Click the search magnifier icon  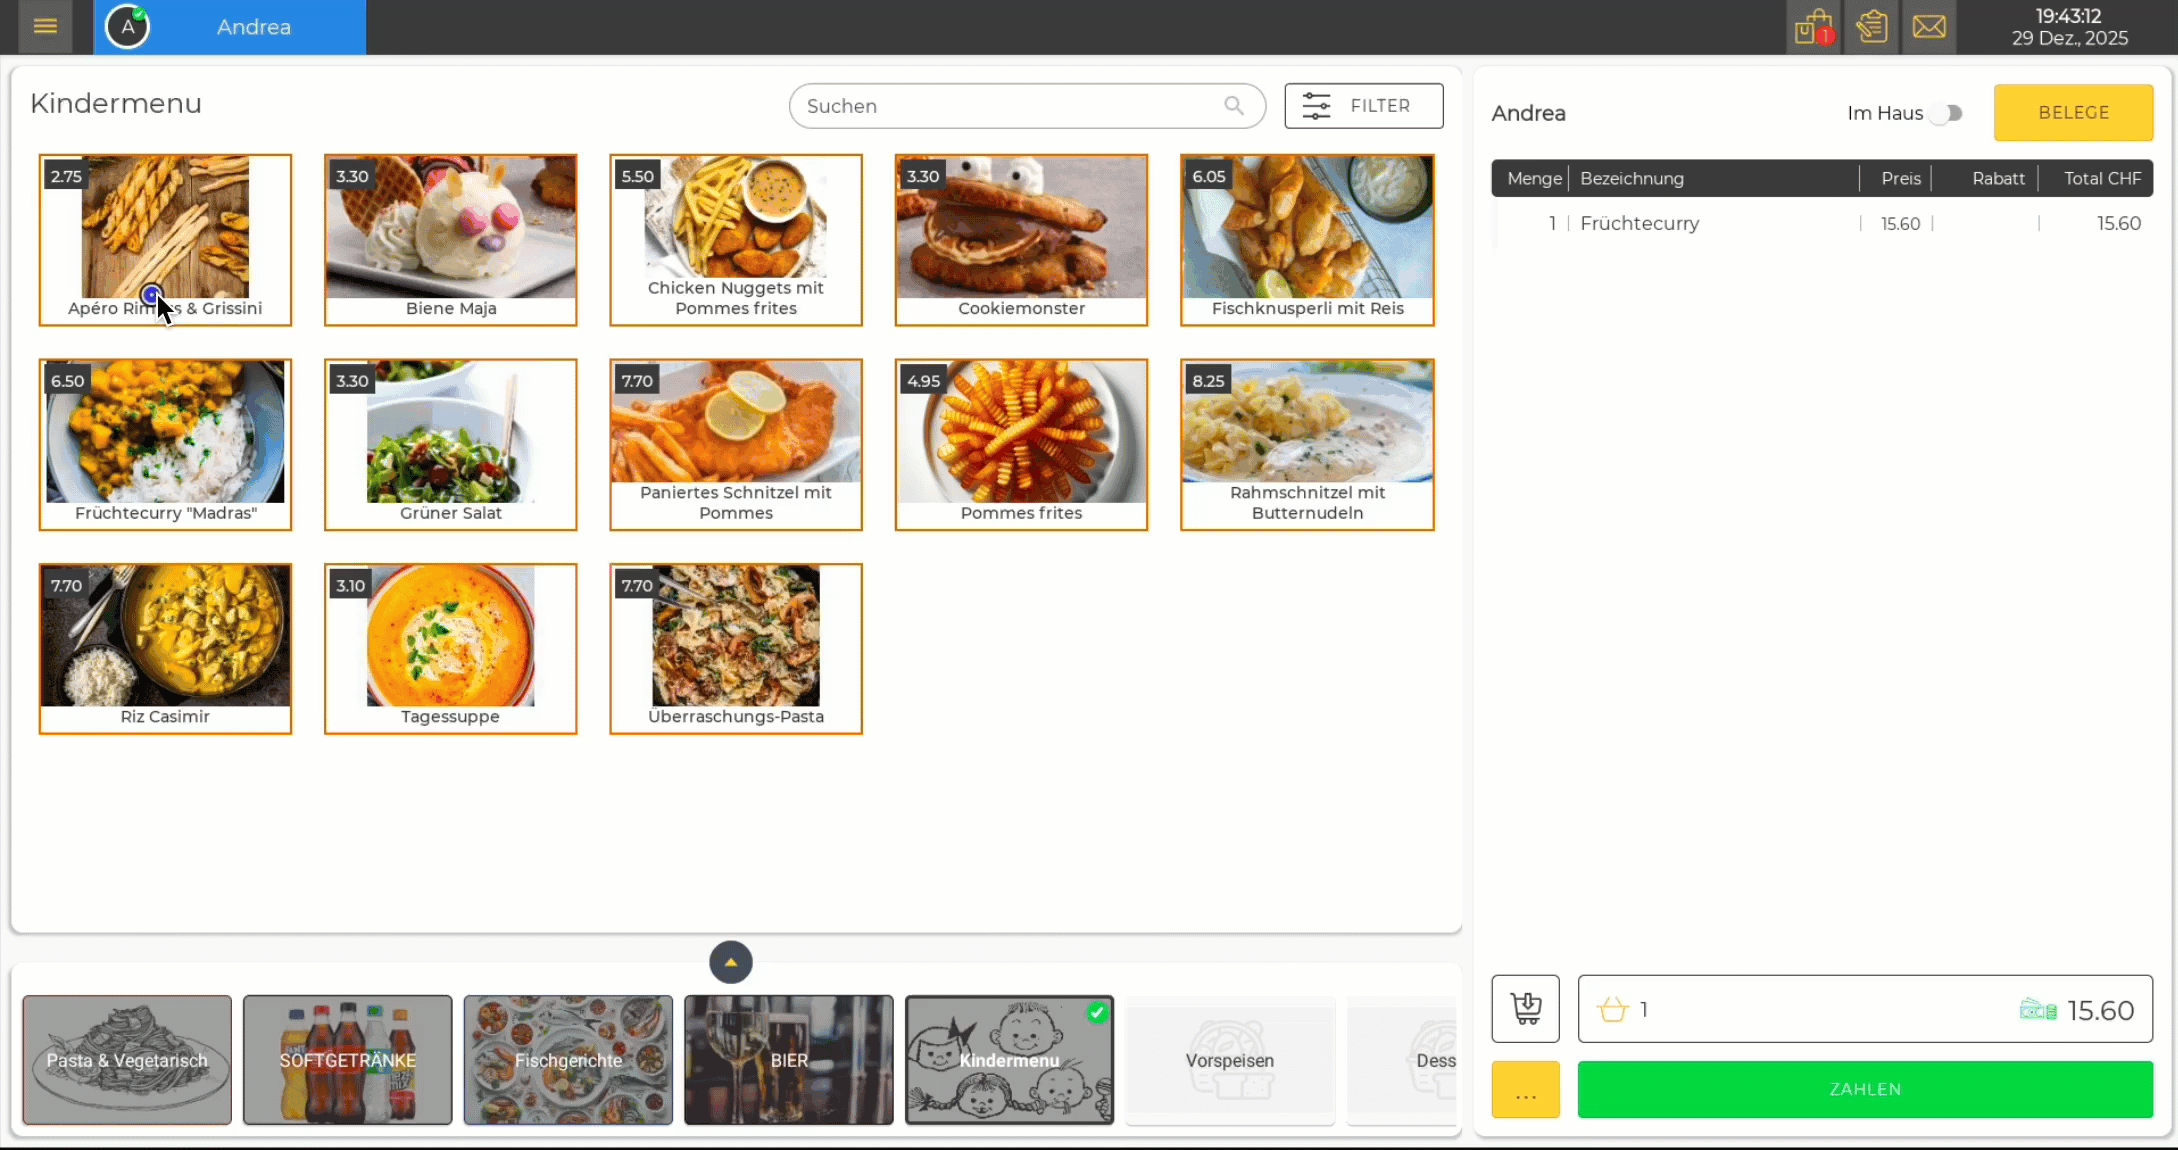[x=1234, y=106]
